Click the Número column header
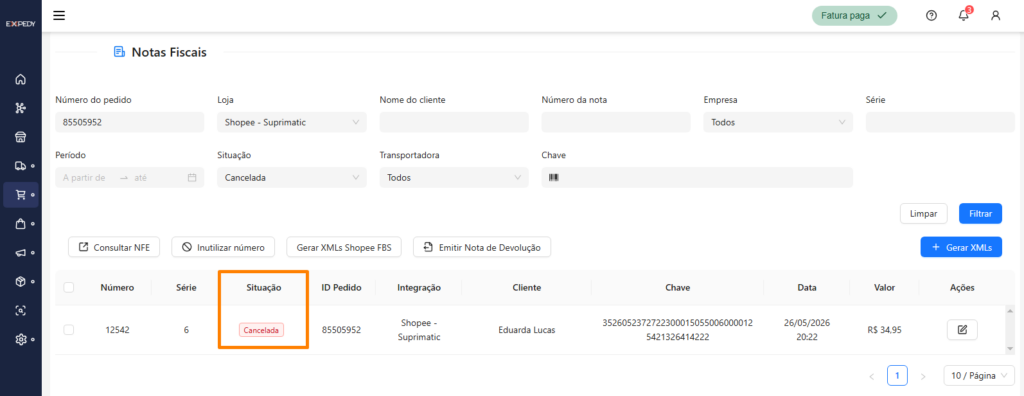This screenshot has height=396, width=1024. pyautogui.click(x=117, y=288)
